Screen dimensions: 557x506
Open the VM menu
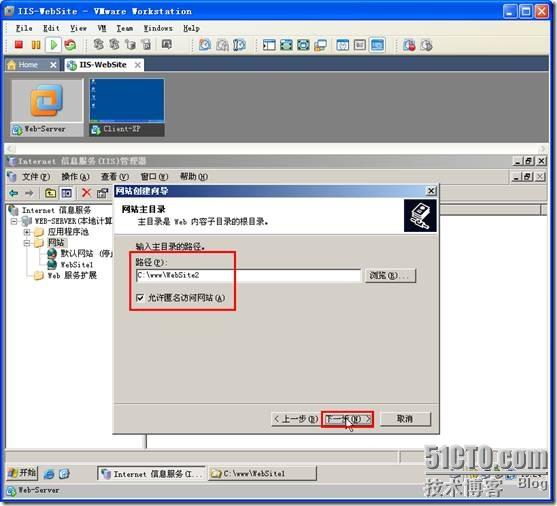[102, 28]
